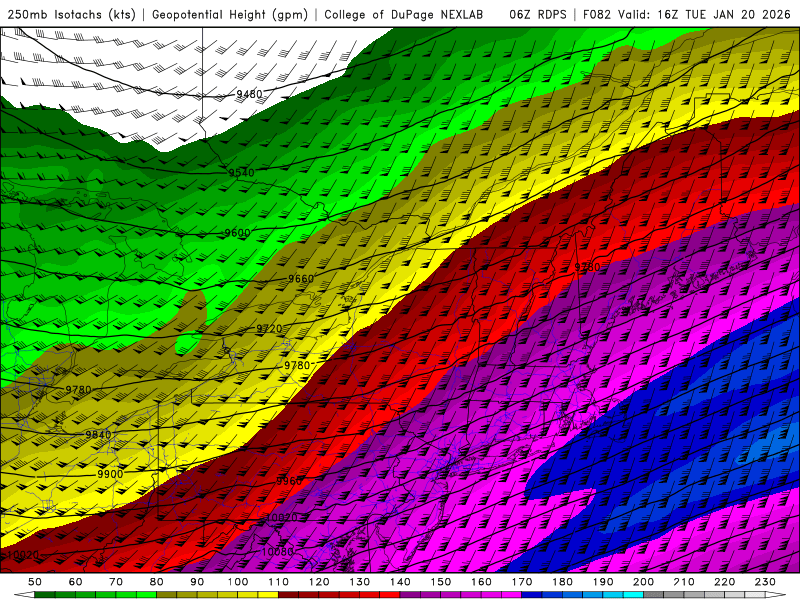
Task: Click the 200 label on the color scale
Action: tap(643, 582)
